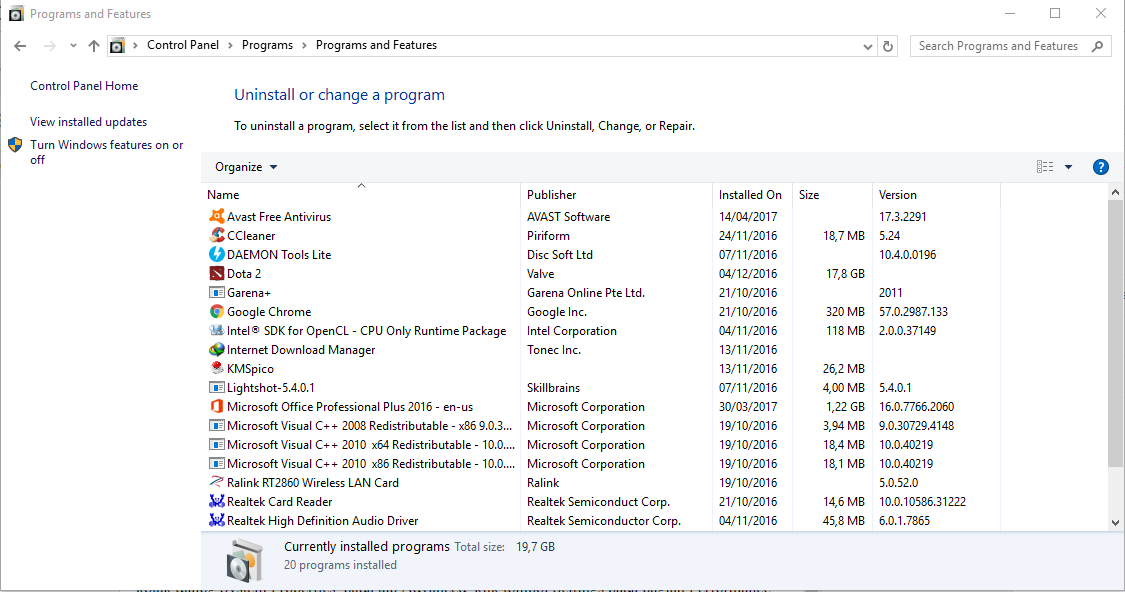Sort the list by Installed On column

(x=752, y=194)
